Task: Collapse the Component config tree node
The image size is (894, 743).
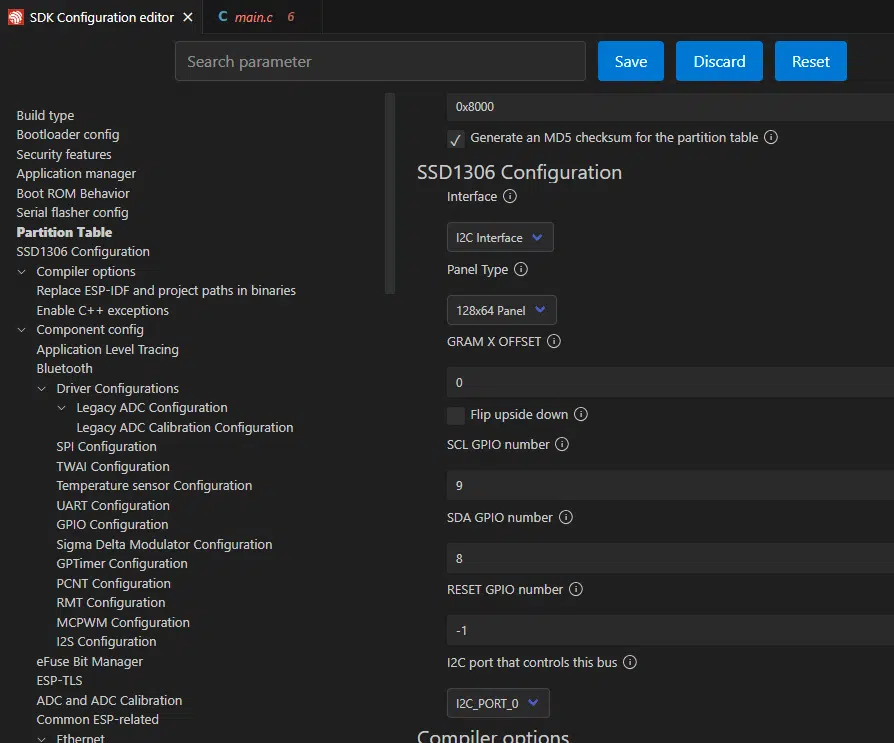Action: [x=22, y=330]
